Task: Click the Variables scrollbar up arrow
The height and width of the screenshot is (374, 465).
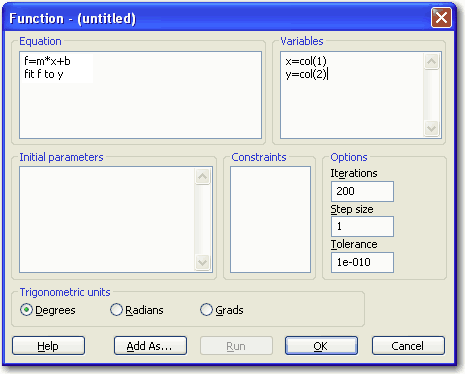Action: [x=432, y=61]
